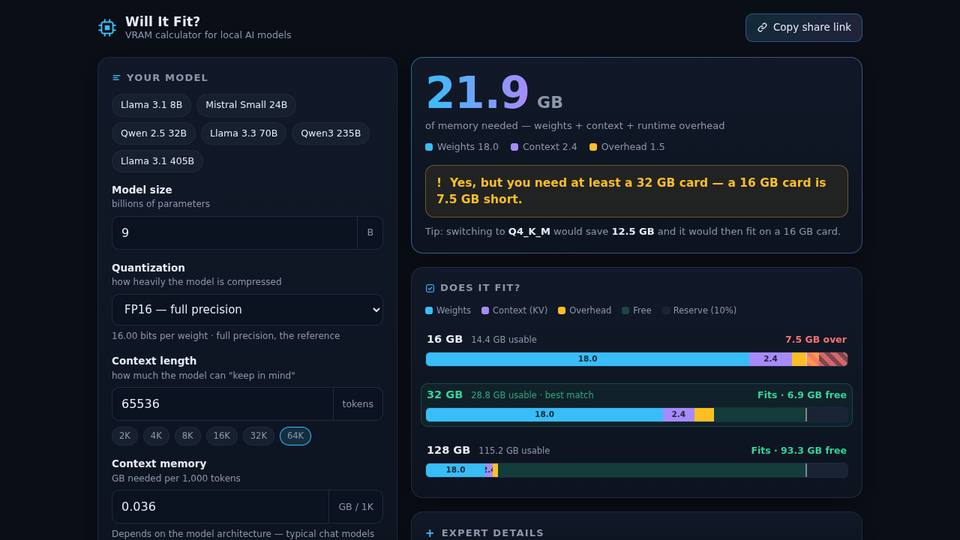Viewport: 960px width, 540px height.
Task: Click the 32 GB card usage bar
Action: coord(637,414)
